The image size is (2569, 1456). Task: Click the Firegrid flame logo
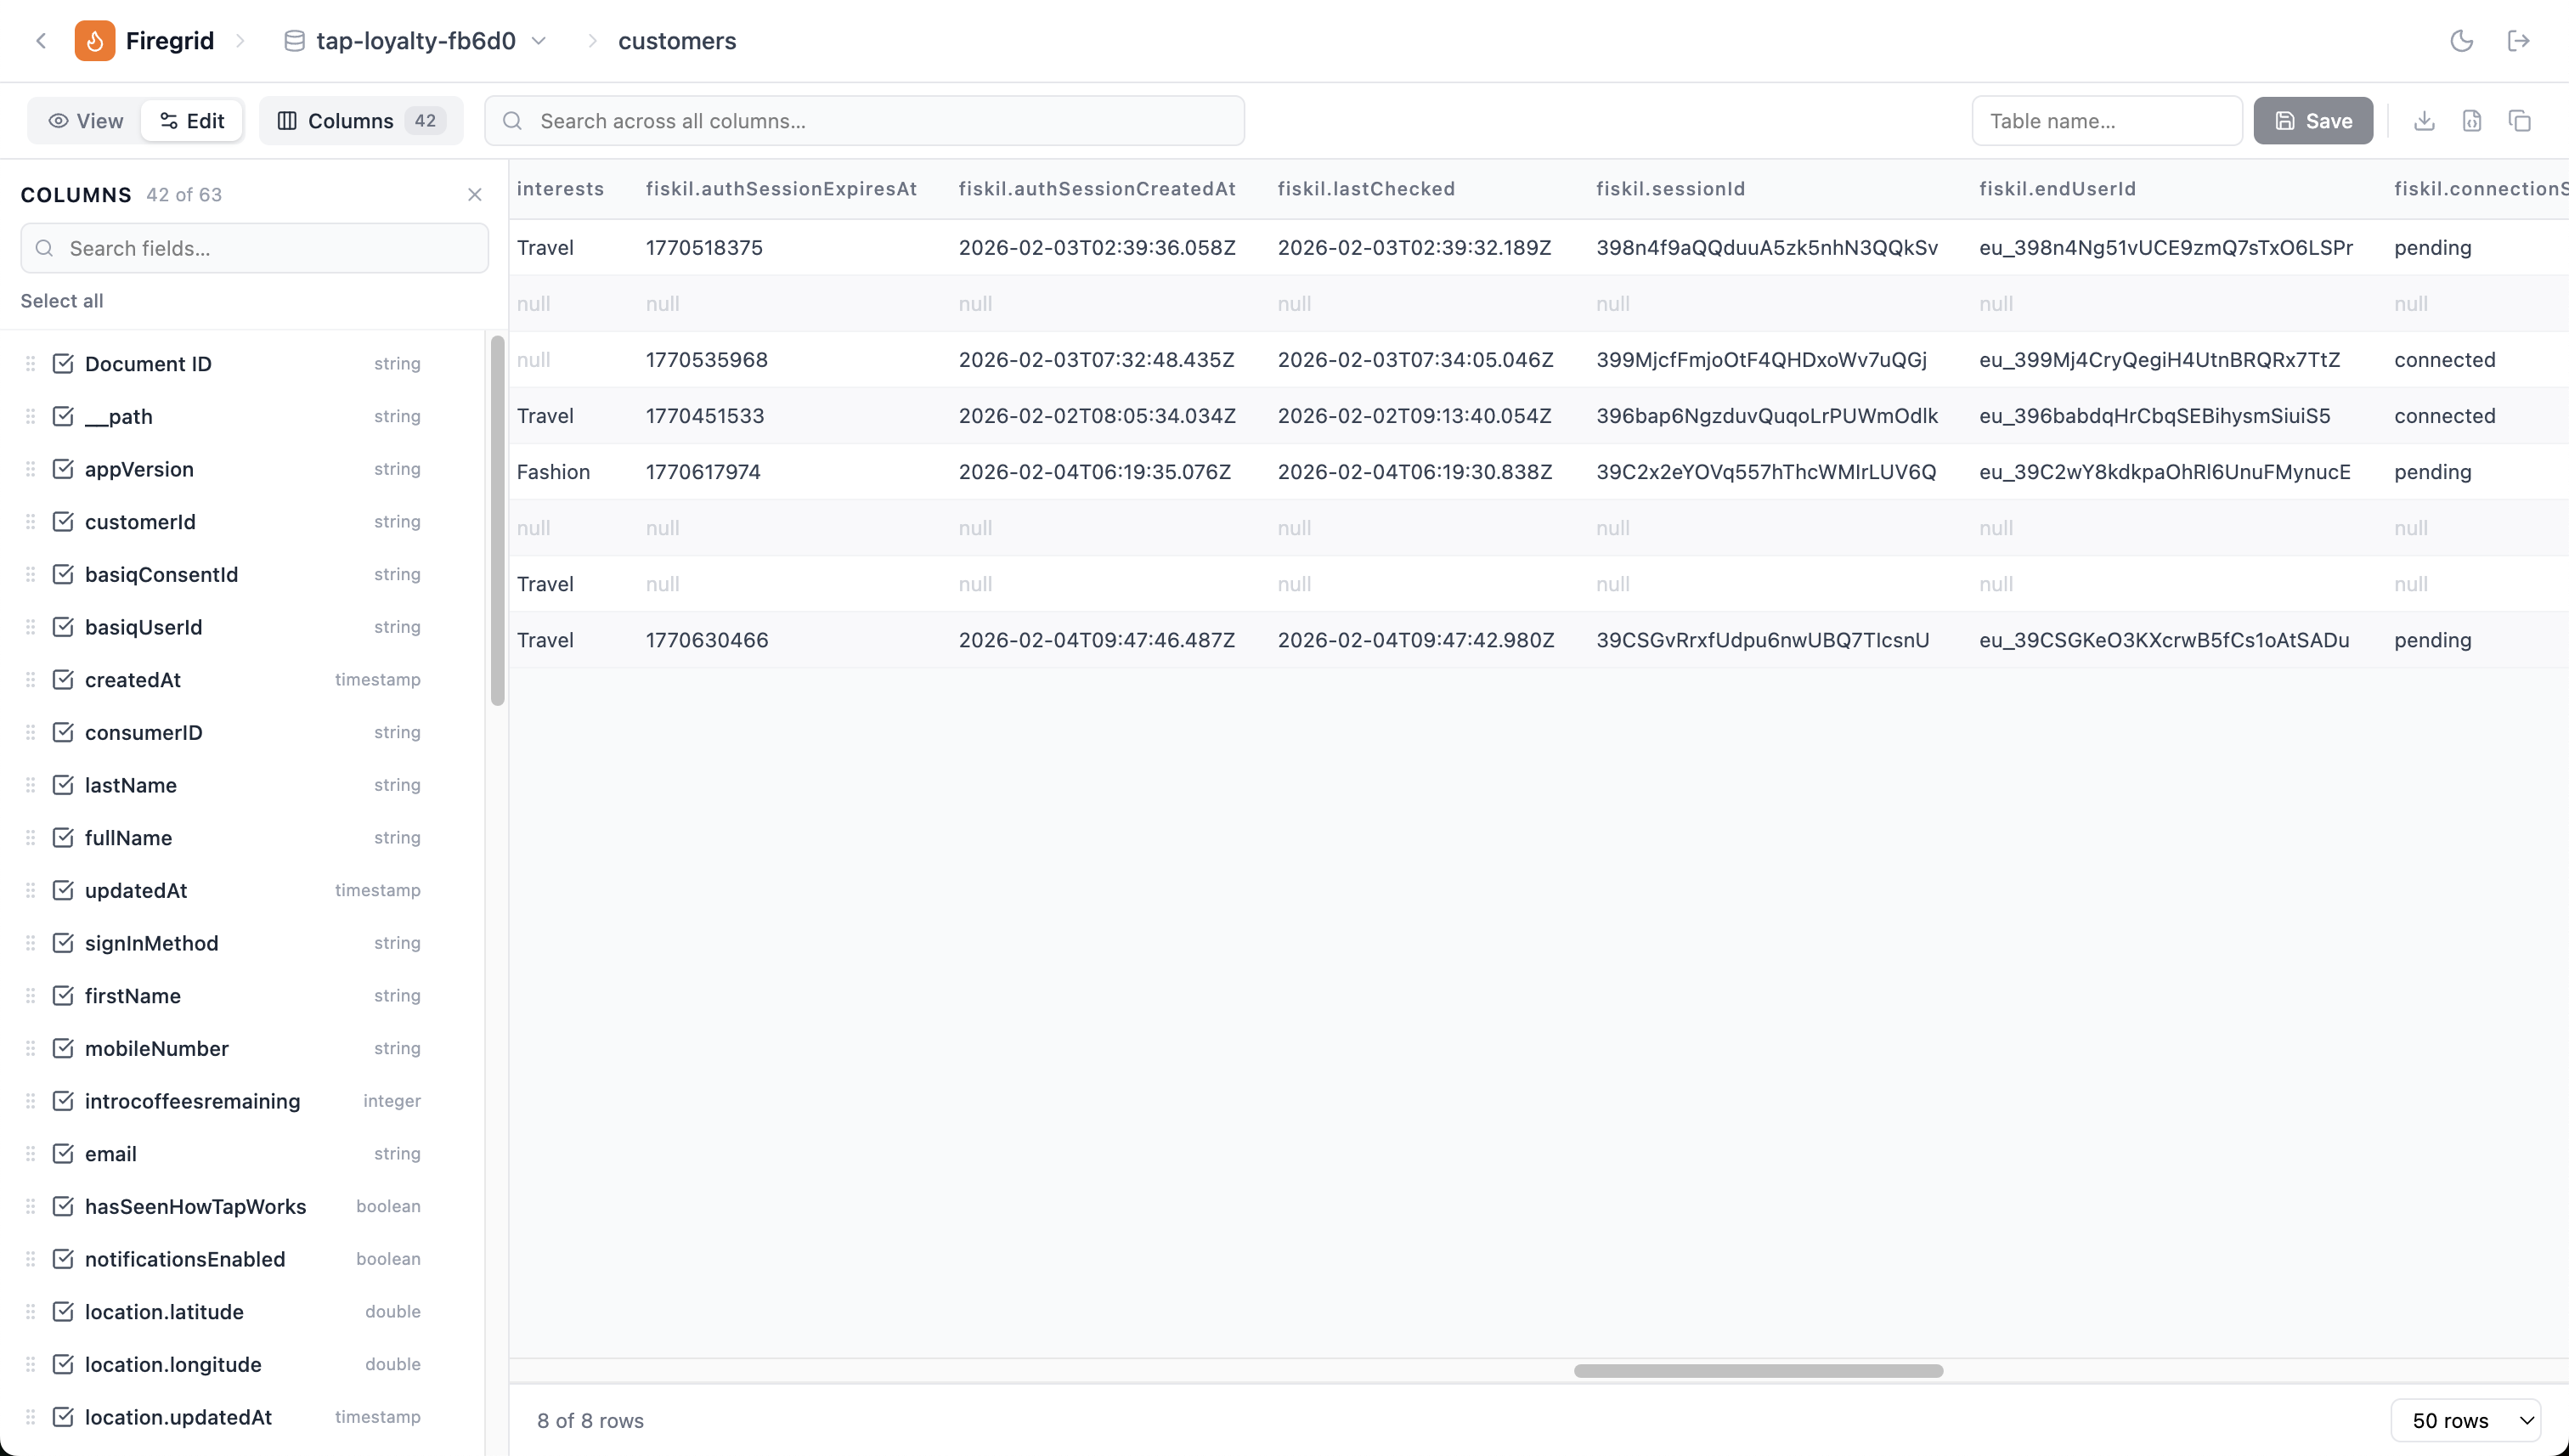click(95, 41)
